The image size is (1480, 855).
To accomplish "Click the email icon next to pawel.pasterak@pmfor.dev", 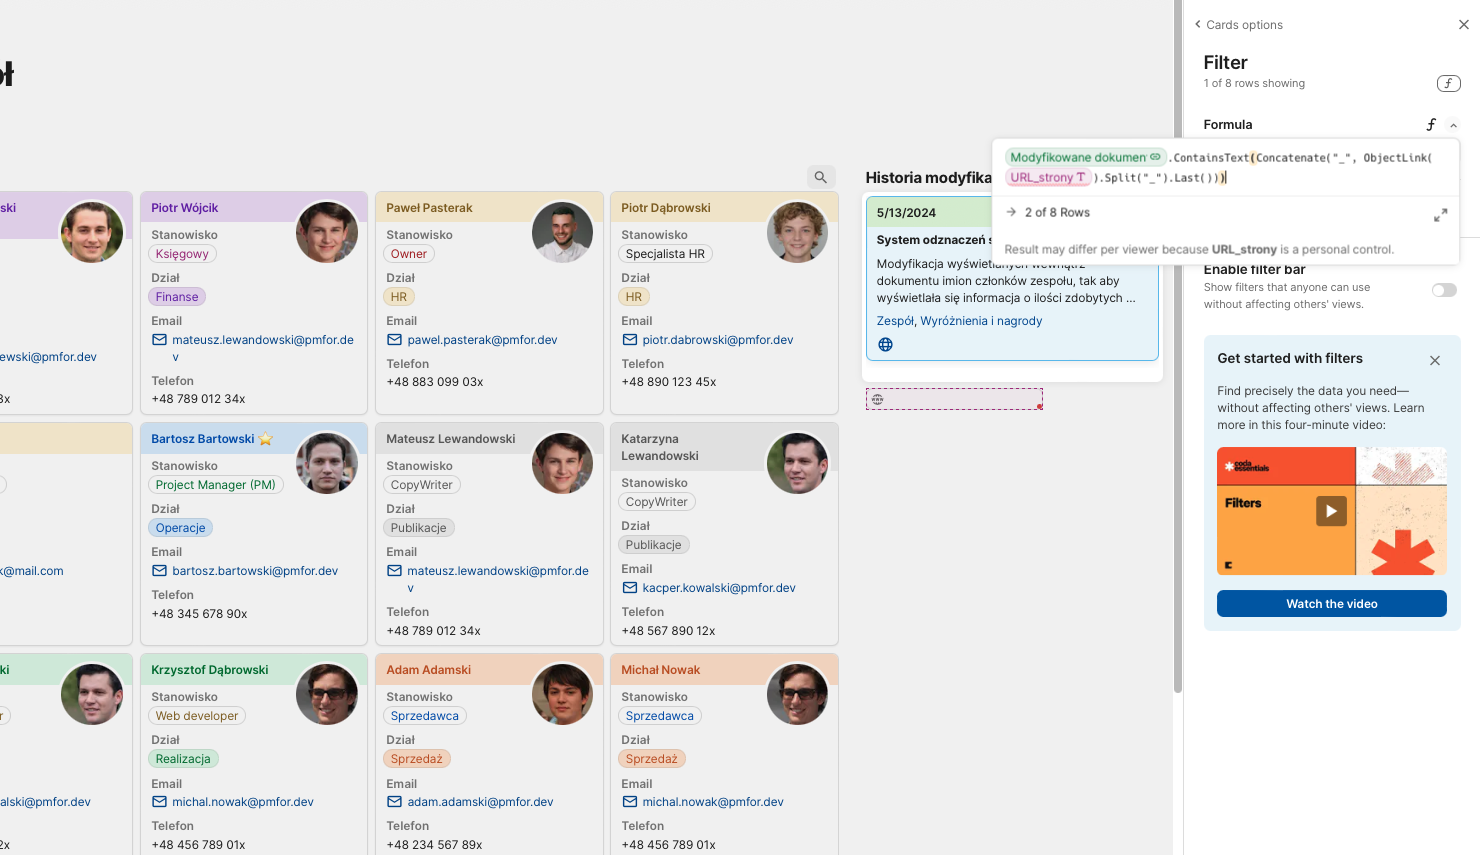I will 394,340.
